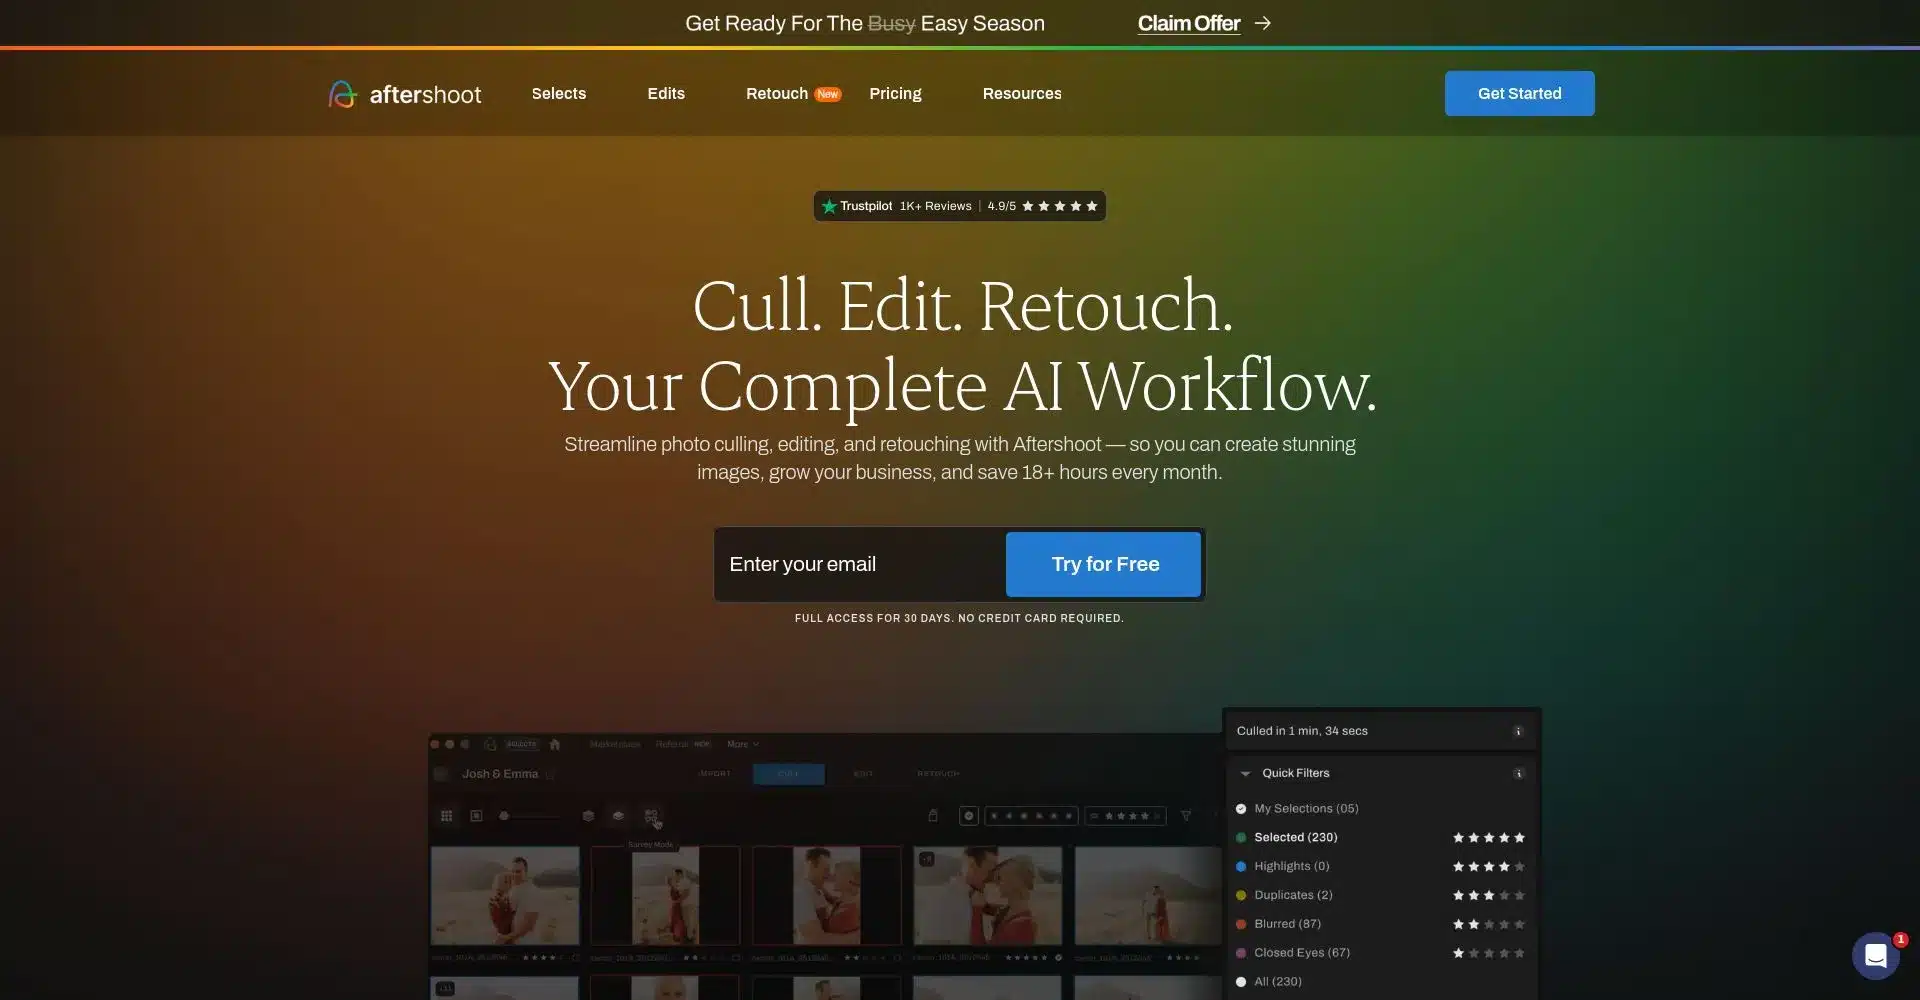The image size is (1920, 1000).
Task: Open the fourth photo thumbnail with five stars
Action: pyautogui.click(x=987, y=896)
